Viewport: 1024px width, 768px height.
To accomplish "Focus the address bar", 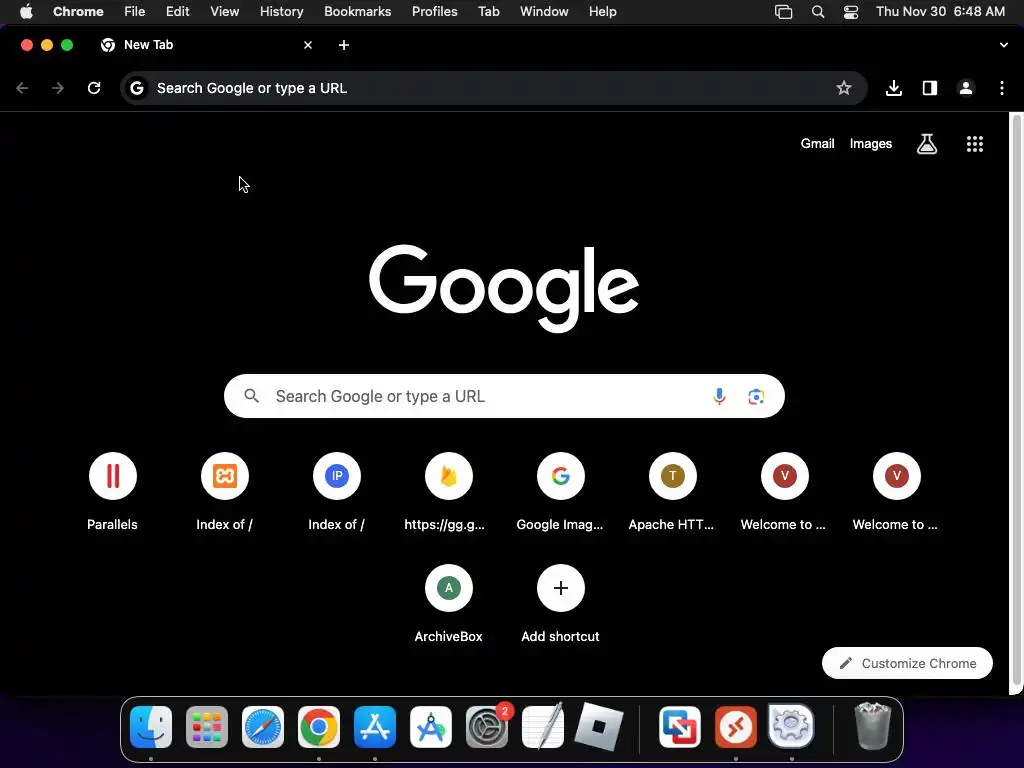I will pyautogui.click(x=494, y=88).
